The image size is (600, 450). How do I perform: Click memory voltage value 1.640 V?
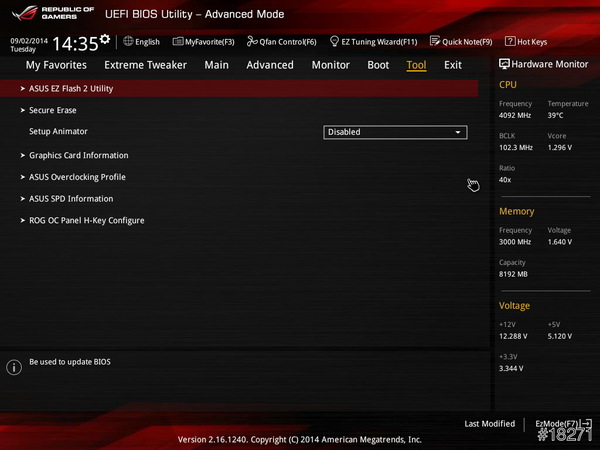pyautogui.click(x=560, y=242)
